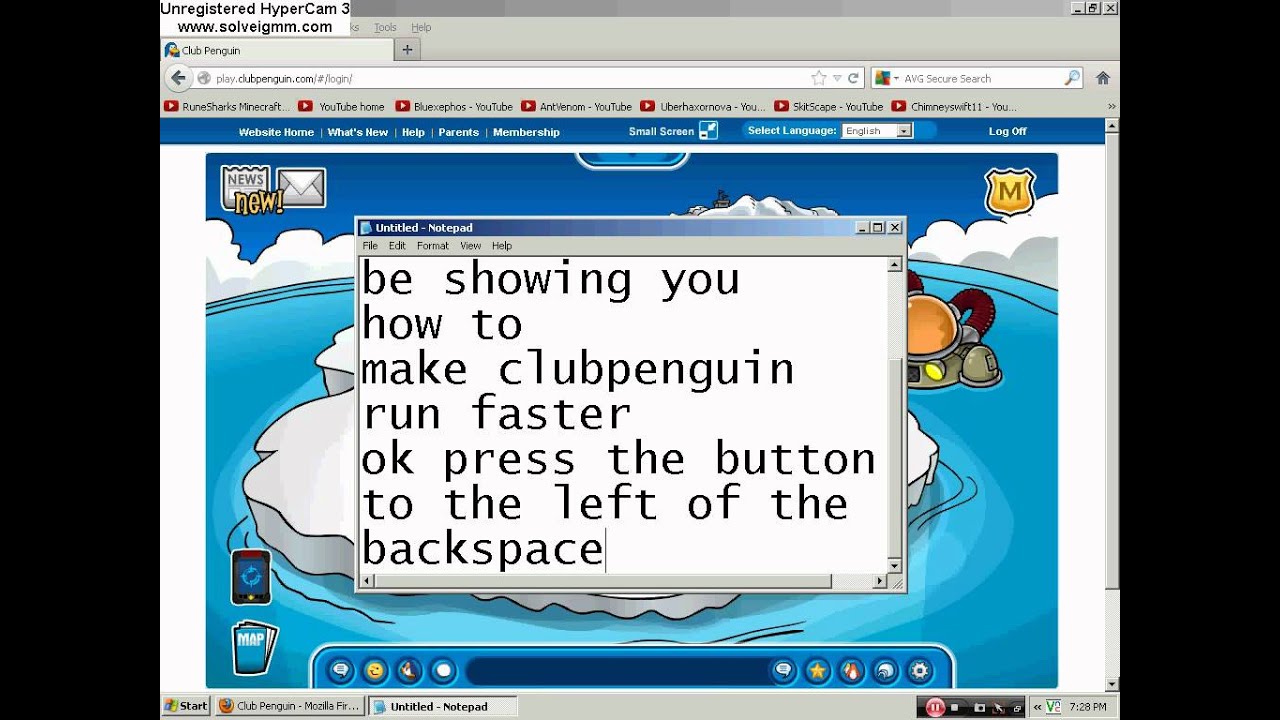The width and height of the screenshot is (1280, 720).
Task: Open the URL history dropdown arrow
Action: point(836,78)
